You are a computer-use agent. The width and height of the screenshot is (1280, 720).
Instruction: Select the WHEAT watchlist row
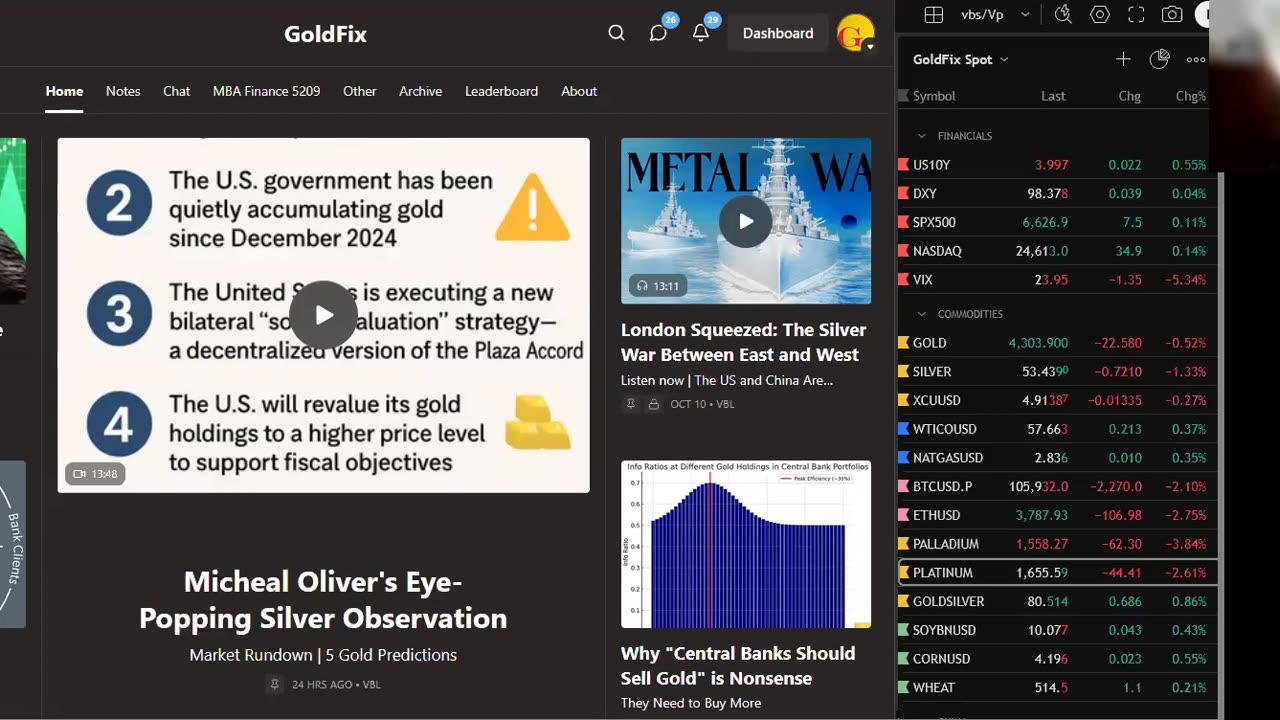click(x=1057, y=688)
